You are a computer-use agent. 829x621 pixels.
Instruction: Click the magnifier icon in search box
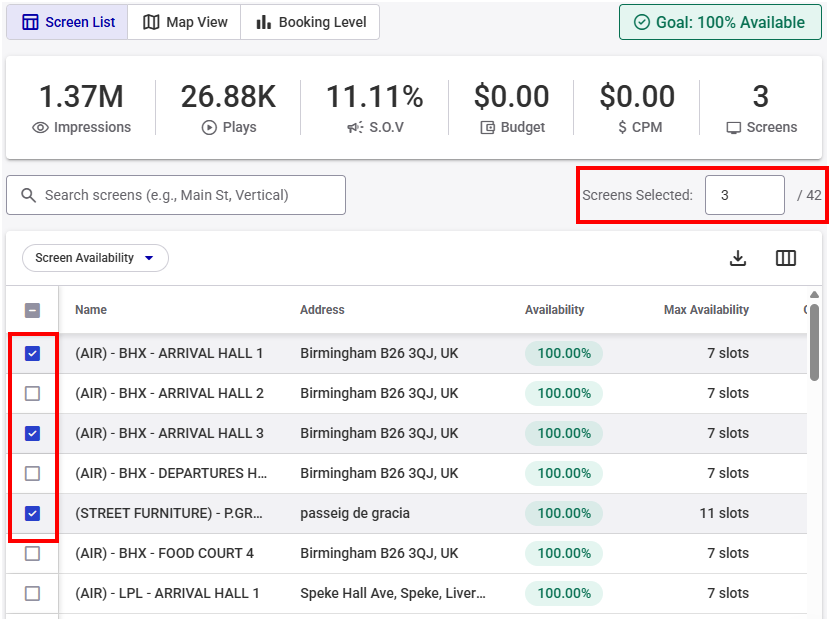coord(28,195)
